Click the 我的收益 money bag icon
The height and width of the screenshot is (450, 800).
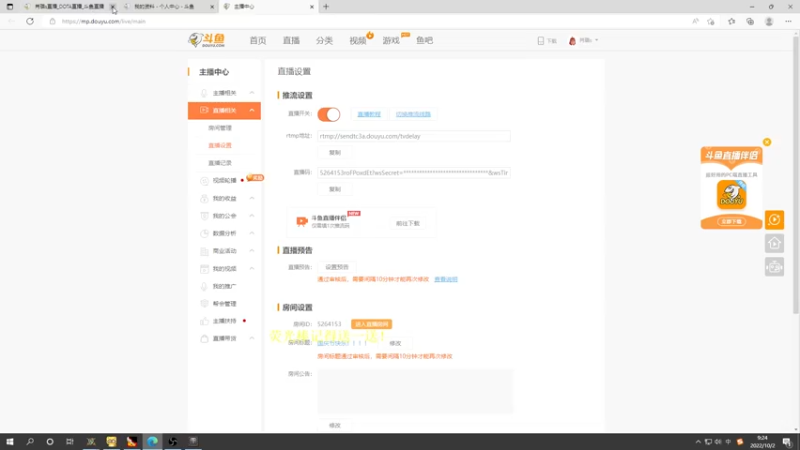tap(204, 198)
